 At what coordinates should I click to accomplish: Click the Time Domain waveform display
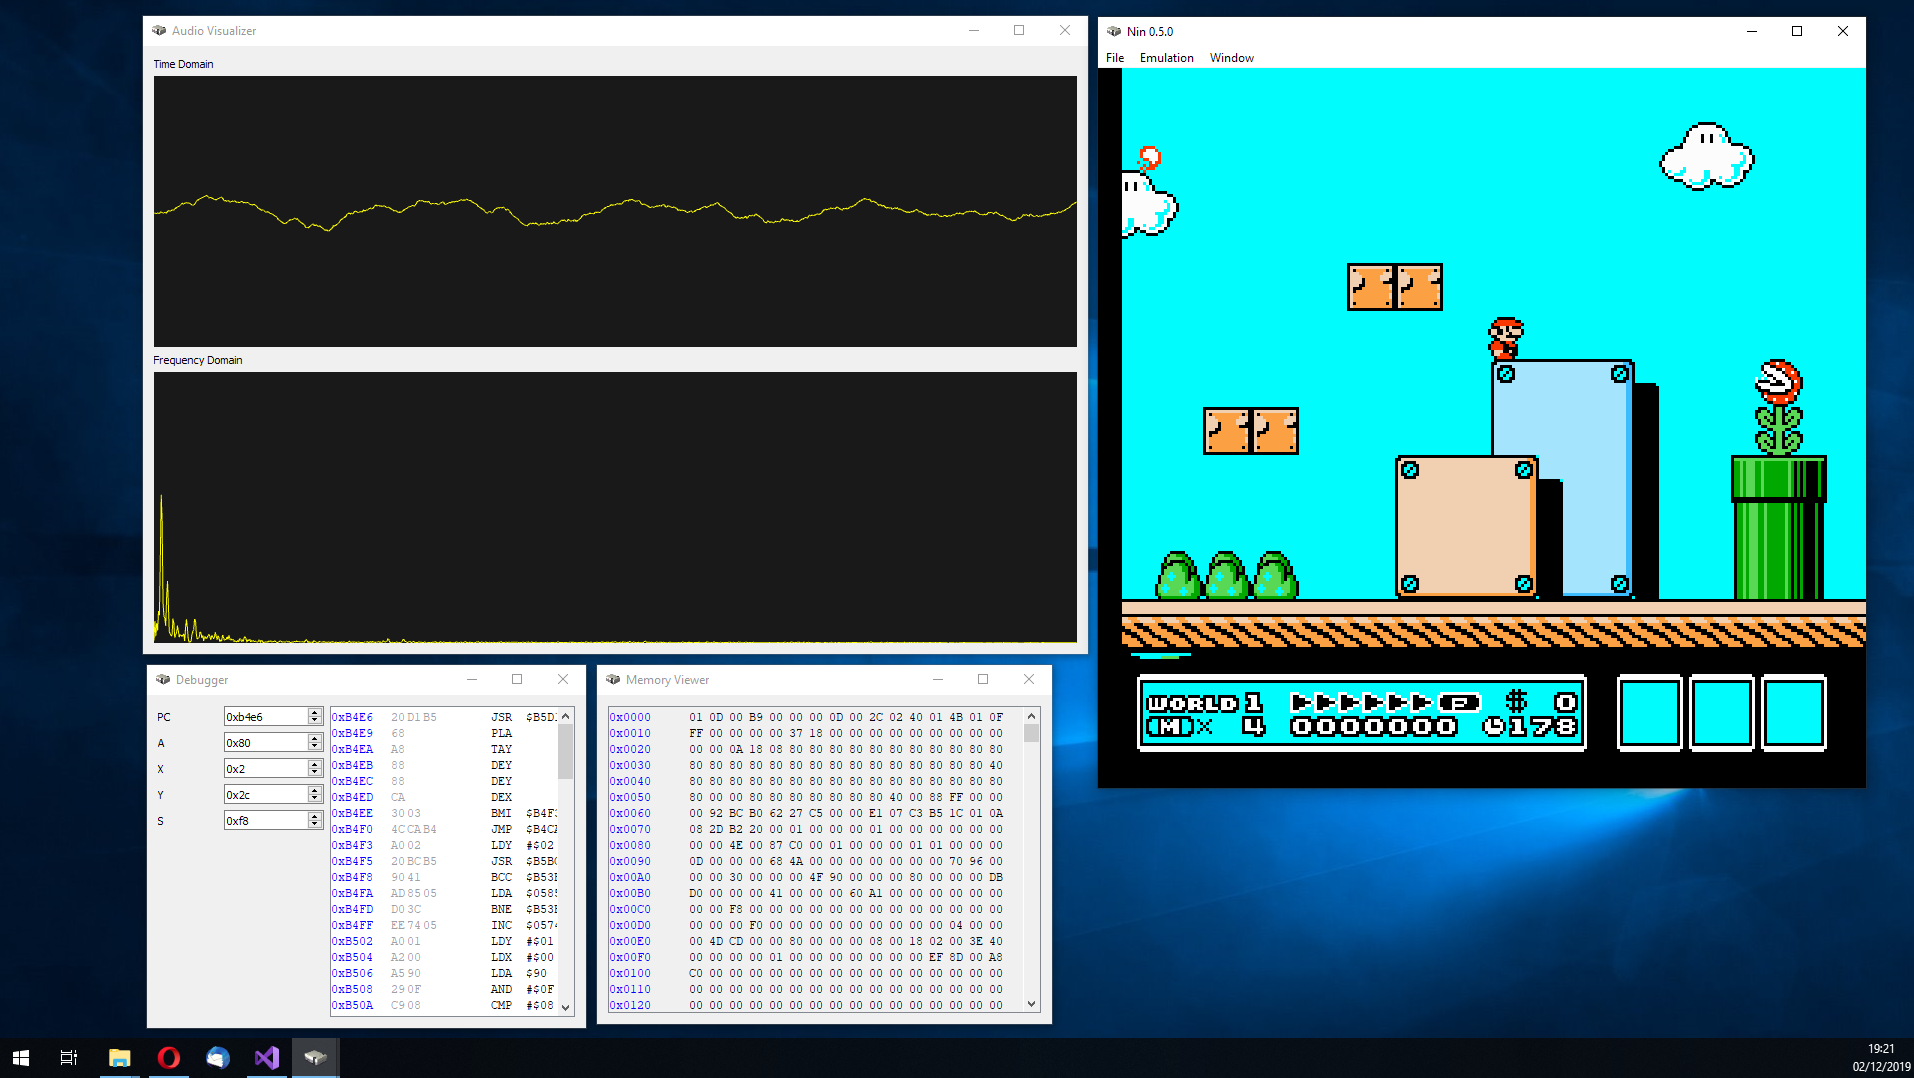tap(615, 211)
